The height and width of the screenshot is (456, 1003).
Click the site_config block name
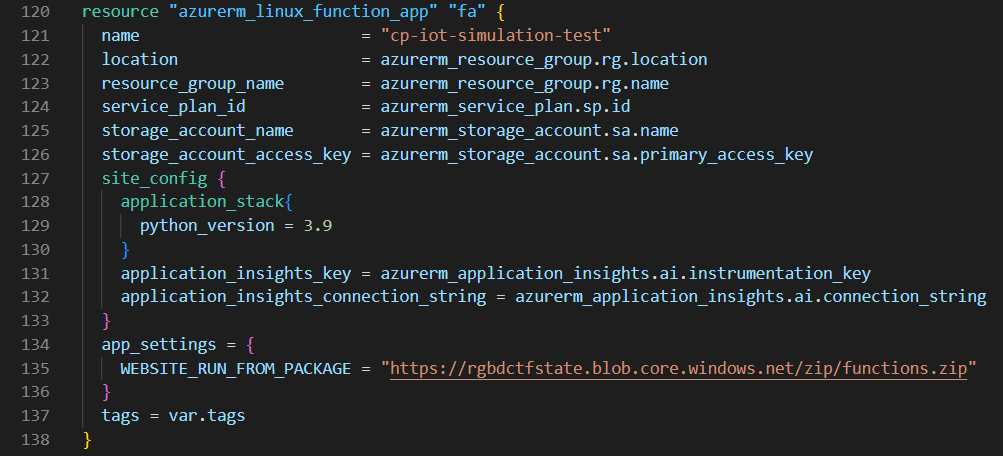click(x=154, y=178)
